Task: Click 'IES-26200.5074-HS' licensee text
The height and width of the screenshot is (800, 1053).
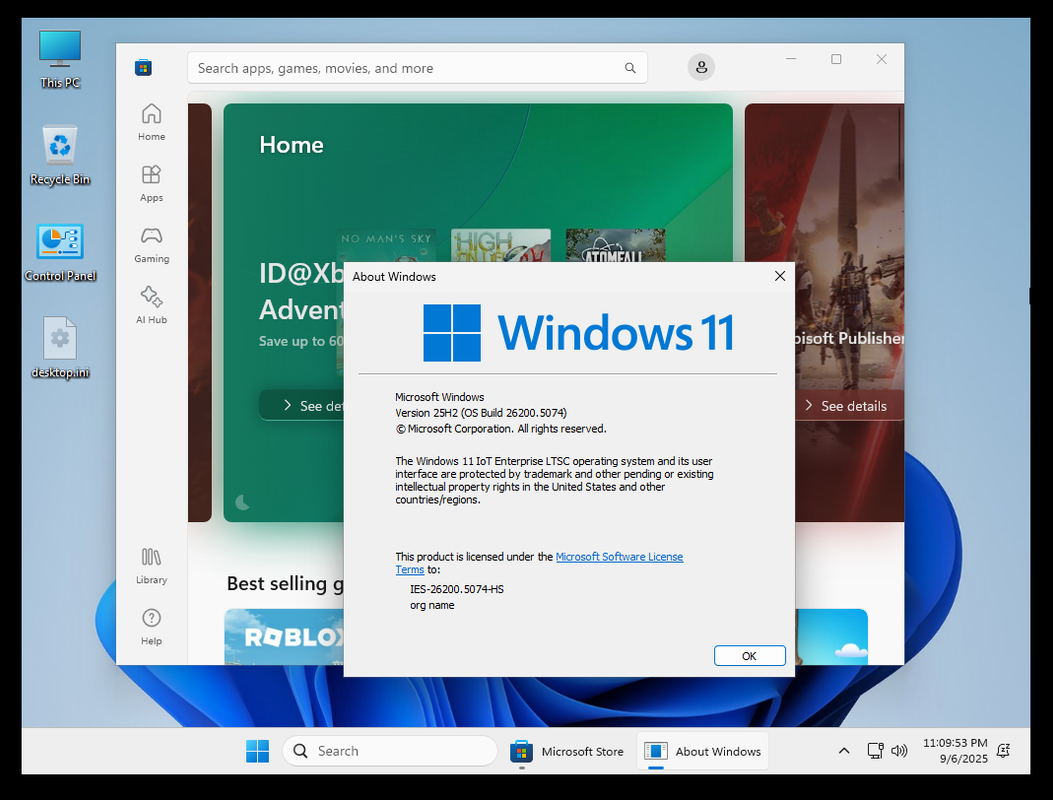Action: (x=457, y=589)
